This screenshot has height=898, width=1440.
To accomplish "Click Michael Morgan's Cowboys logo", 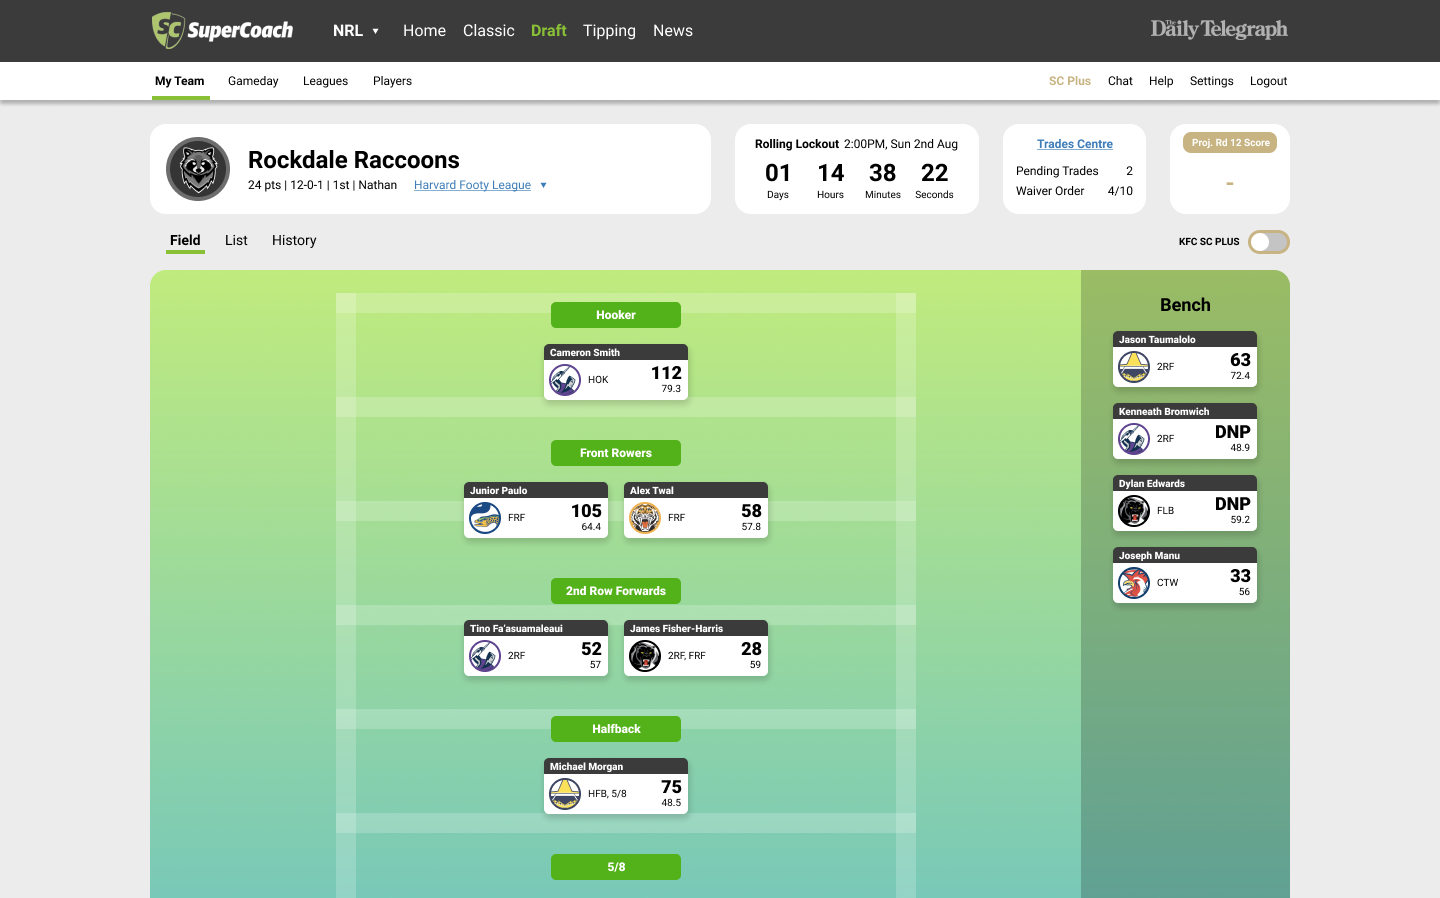I will click(565, 794).
